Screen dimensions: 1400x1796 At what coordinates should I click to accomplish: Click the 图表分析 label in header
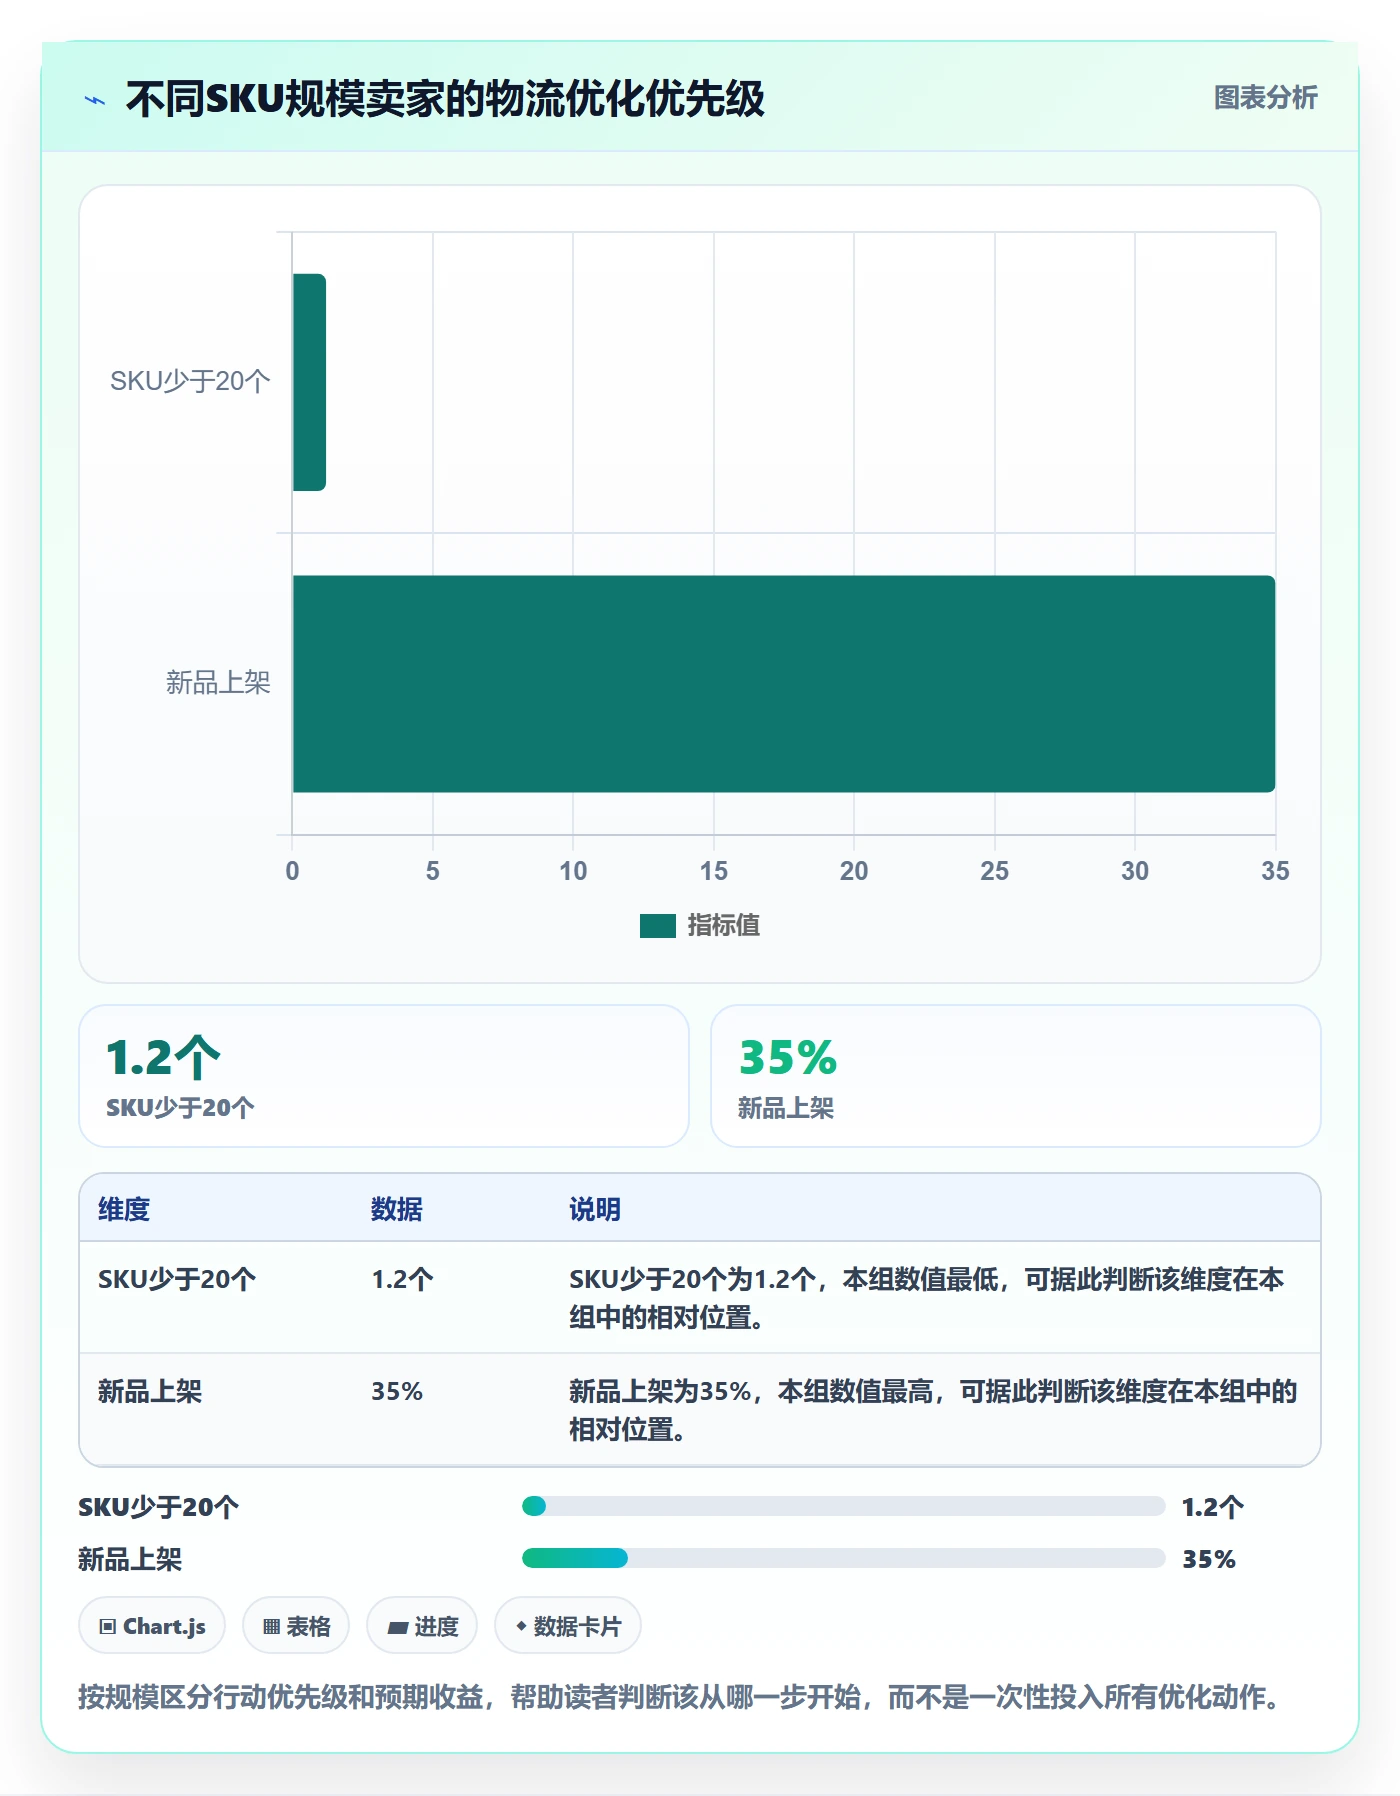point(1265,97)
